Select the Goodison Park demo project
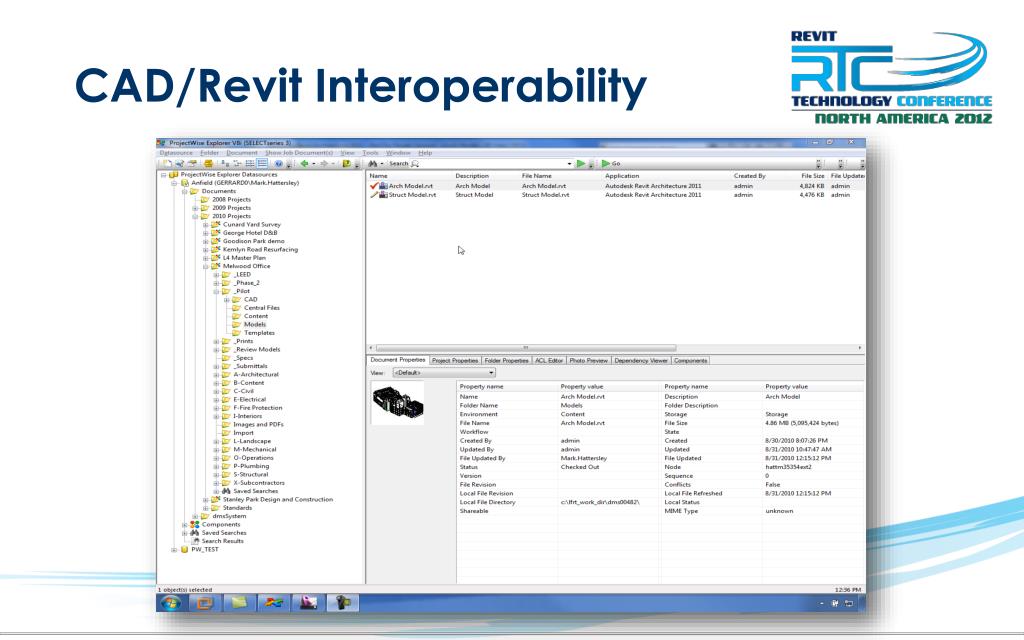 click(253, 242)
